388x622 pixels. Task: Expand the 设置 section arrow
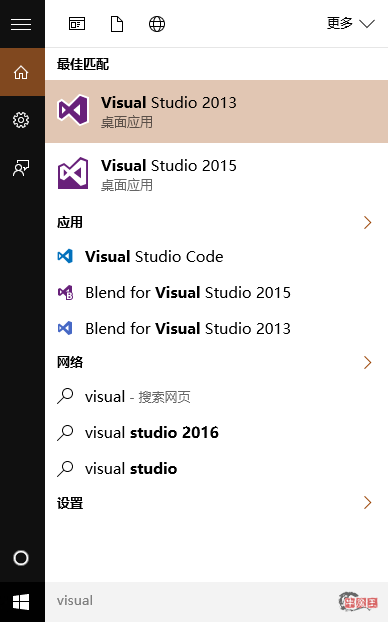(x=367, y=503)
